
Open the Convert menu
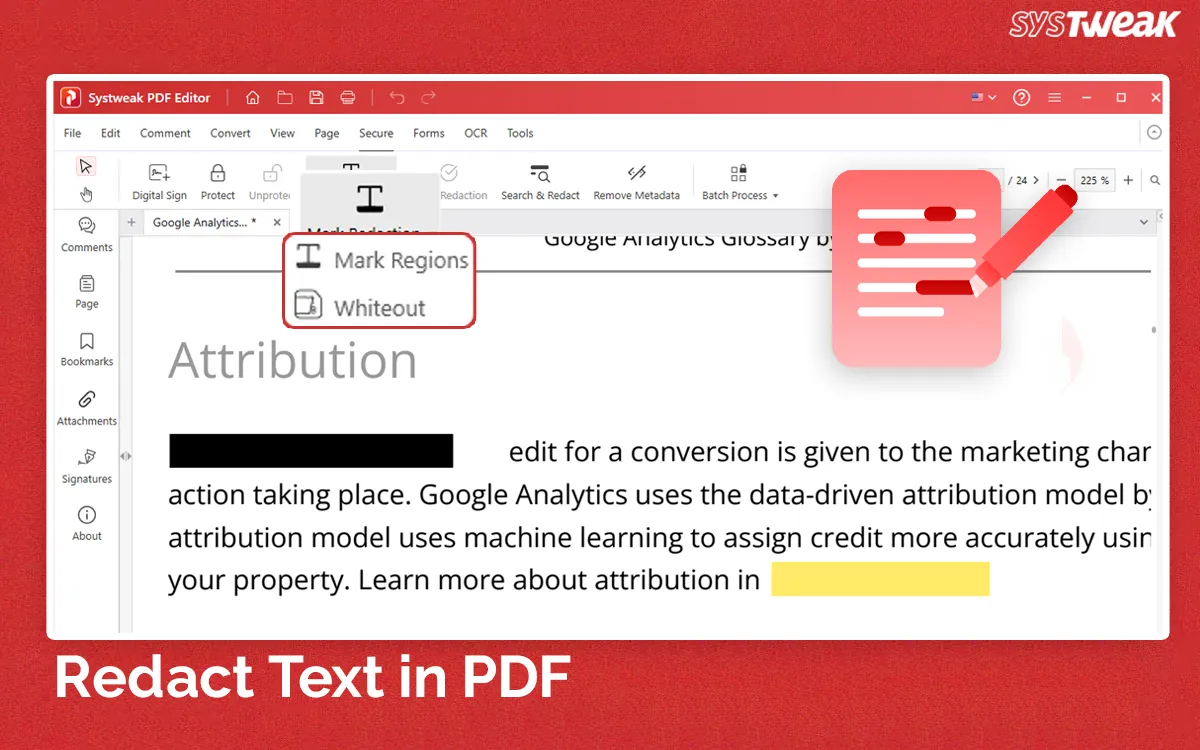point(230,133)
